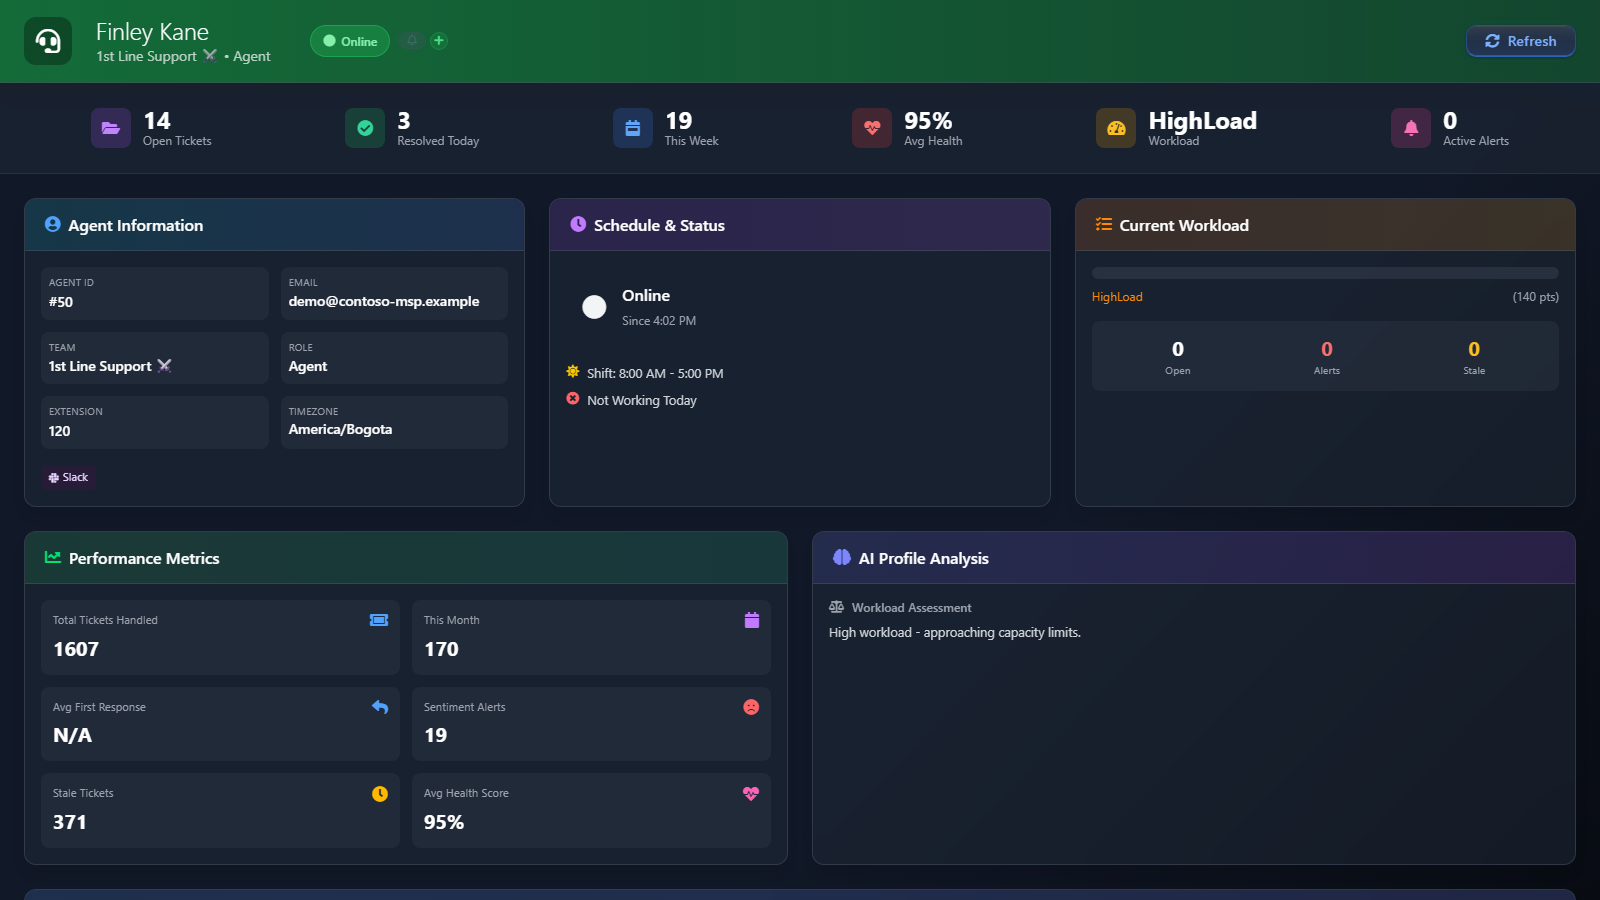The height and width of the screenshot is (900, 1600).
Task: Click the Agent Information user icon
Action: pyautogui.click(x=53, y=225)
